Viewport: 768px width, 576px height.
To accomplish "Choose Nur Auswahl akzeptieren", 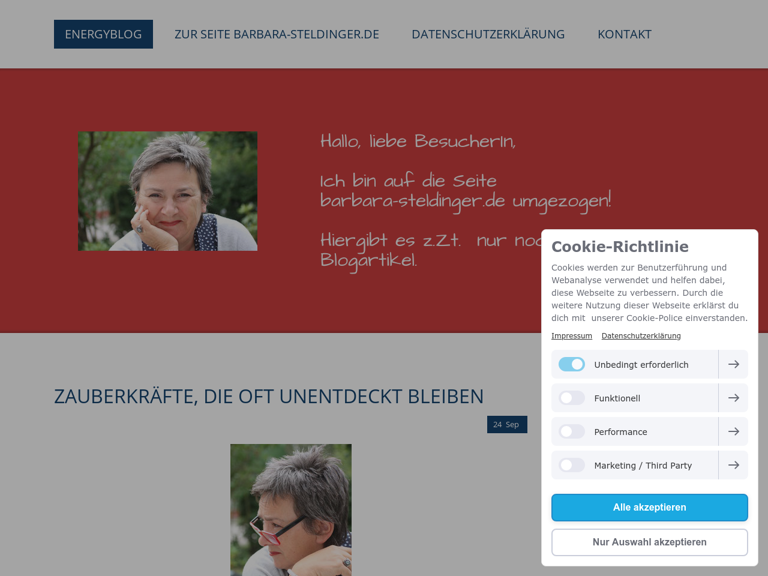I will click(649, 542).
